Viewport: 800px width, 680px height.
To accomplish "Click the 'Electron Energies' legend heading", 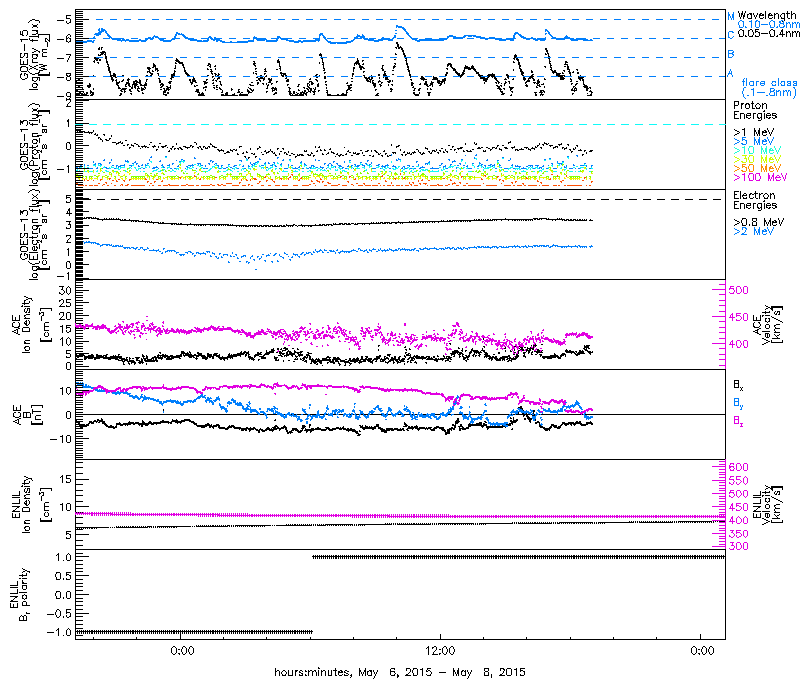I will 755,200.
